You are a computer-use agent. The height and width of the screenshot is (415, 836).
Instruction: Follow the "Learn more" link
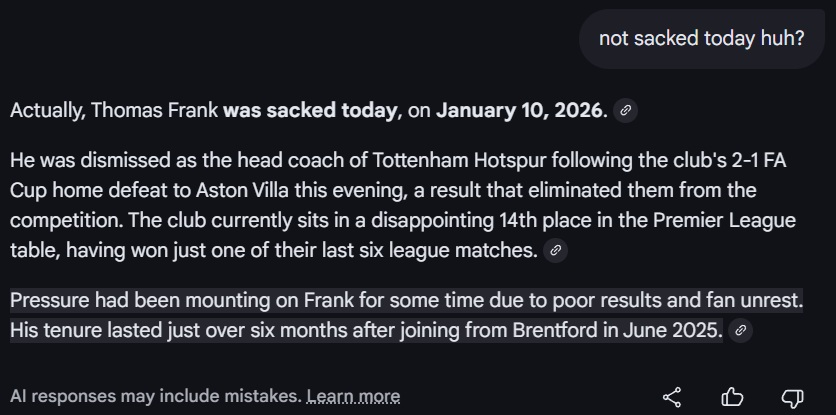pos(353,397)
